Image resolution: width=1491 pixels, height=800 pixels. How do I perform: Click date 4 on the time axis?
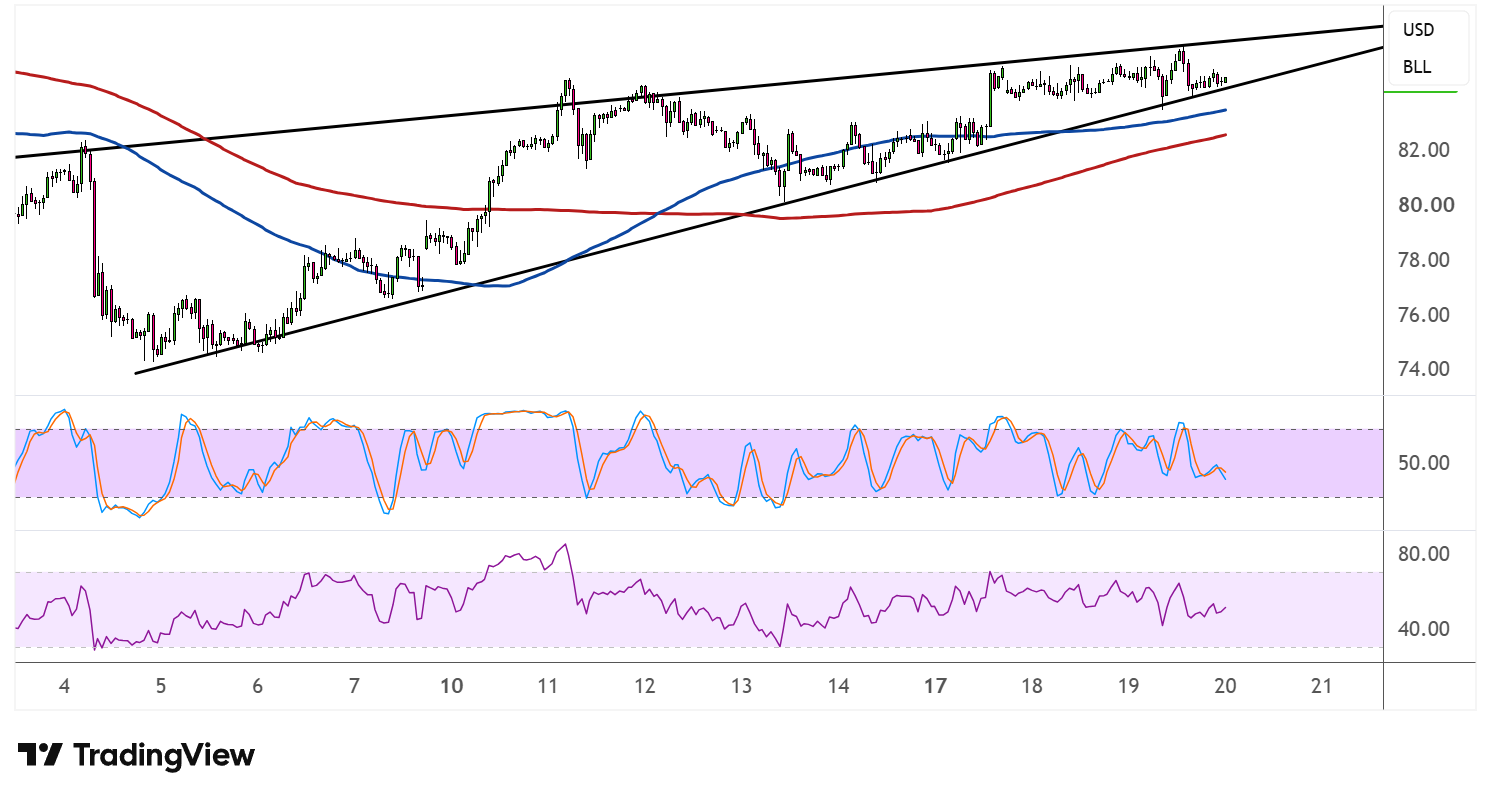pos(64,686)
